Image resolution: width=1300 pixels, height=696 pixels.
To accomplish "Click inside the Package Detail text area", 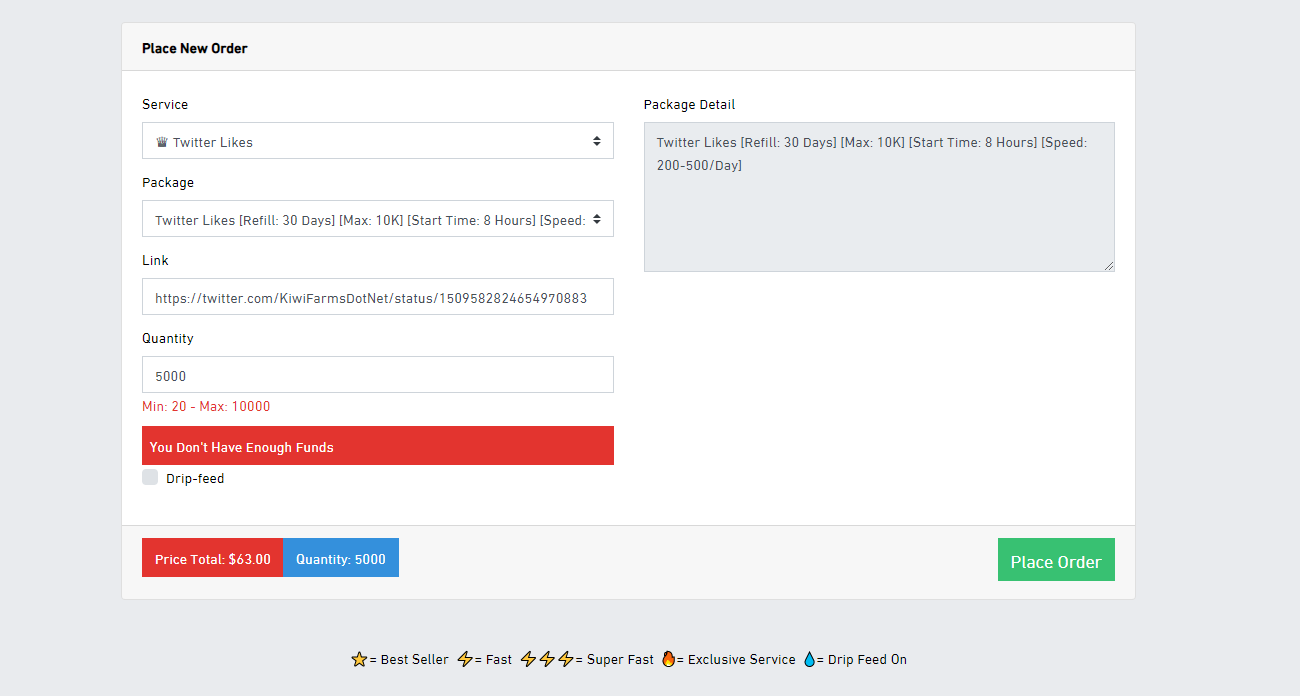I will click(x=879, y=197).
